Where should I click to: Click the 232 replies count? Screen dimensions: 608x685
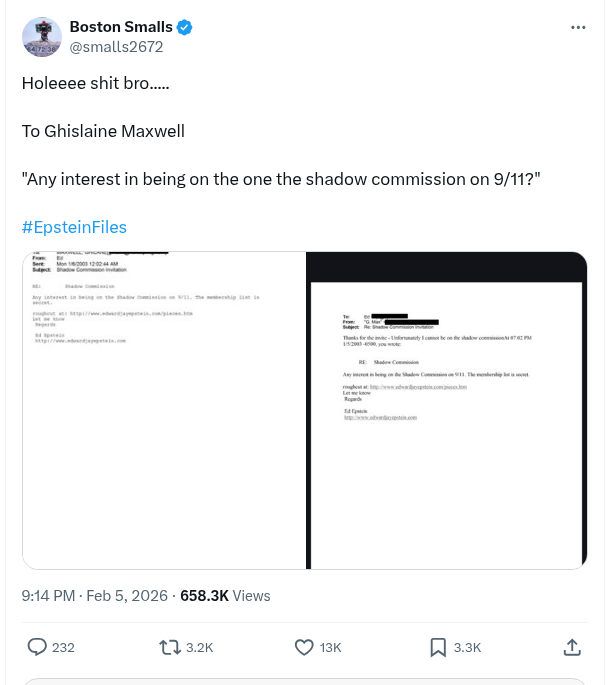pos(63,647)
